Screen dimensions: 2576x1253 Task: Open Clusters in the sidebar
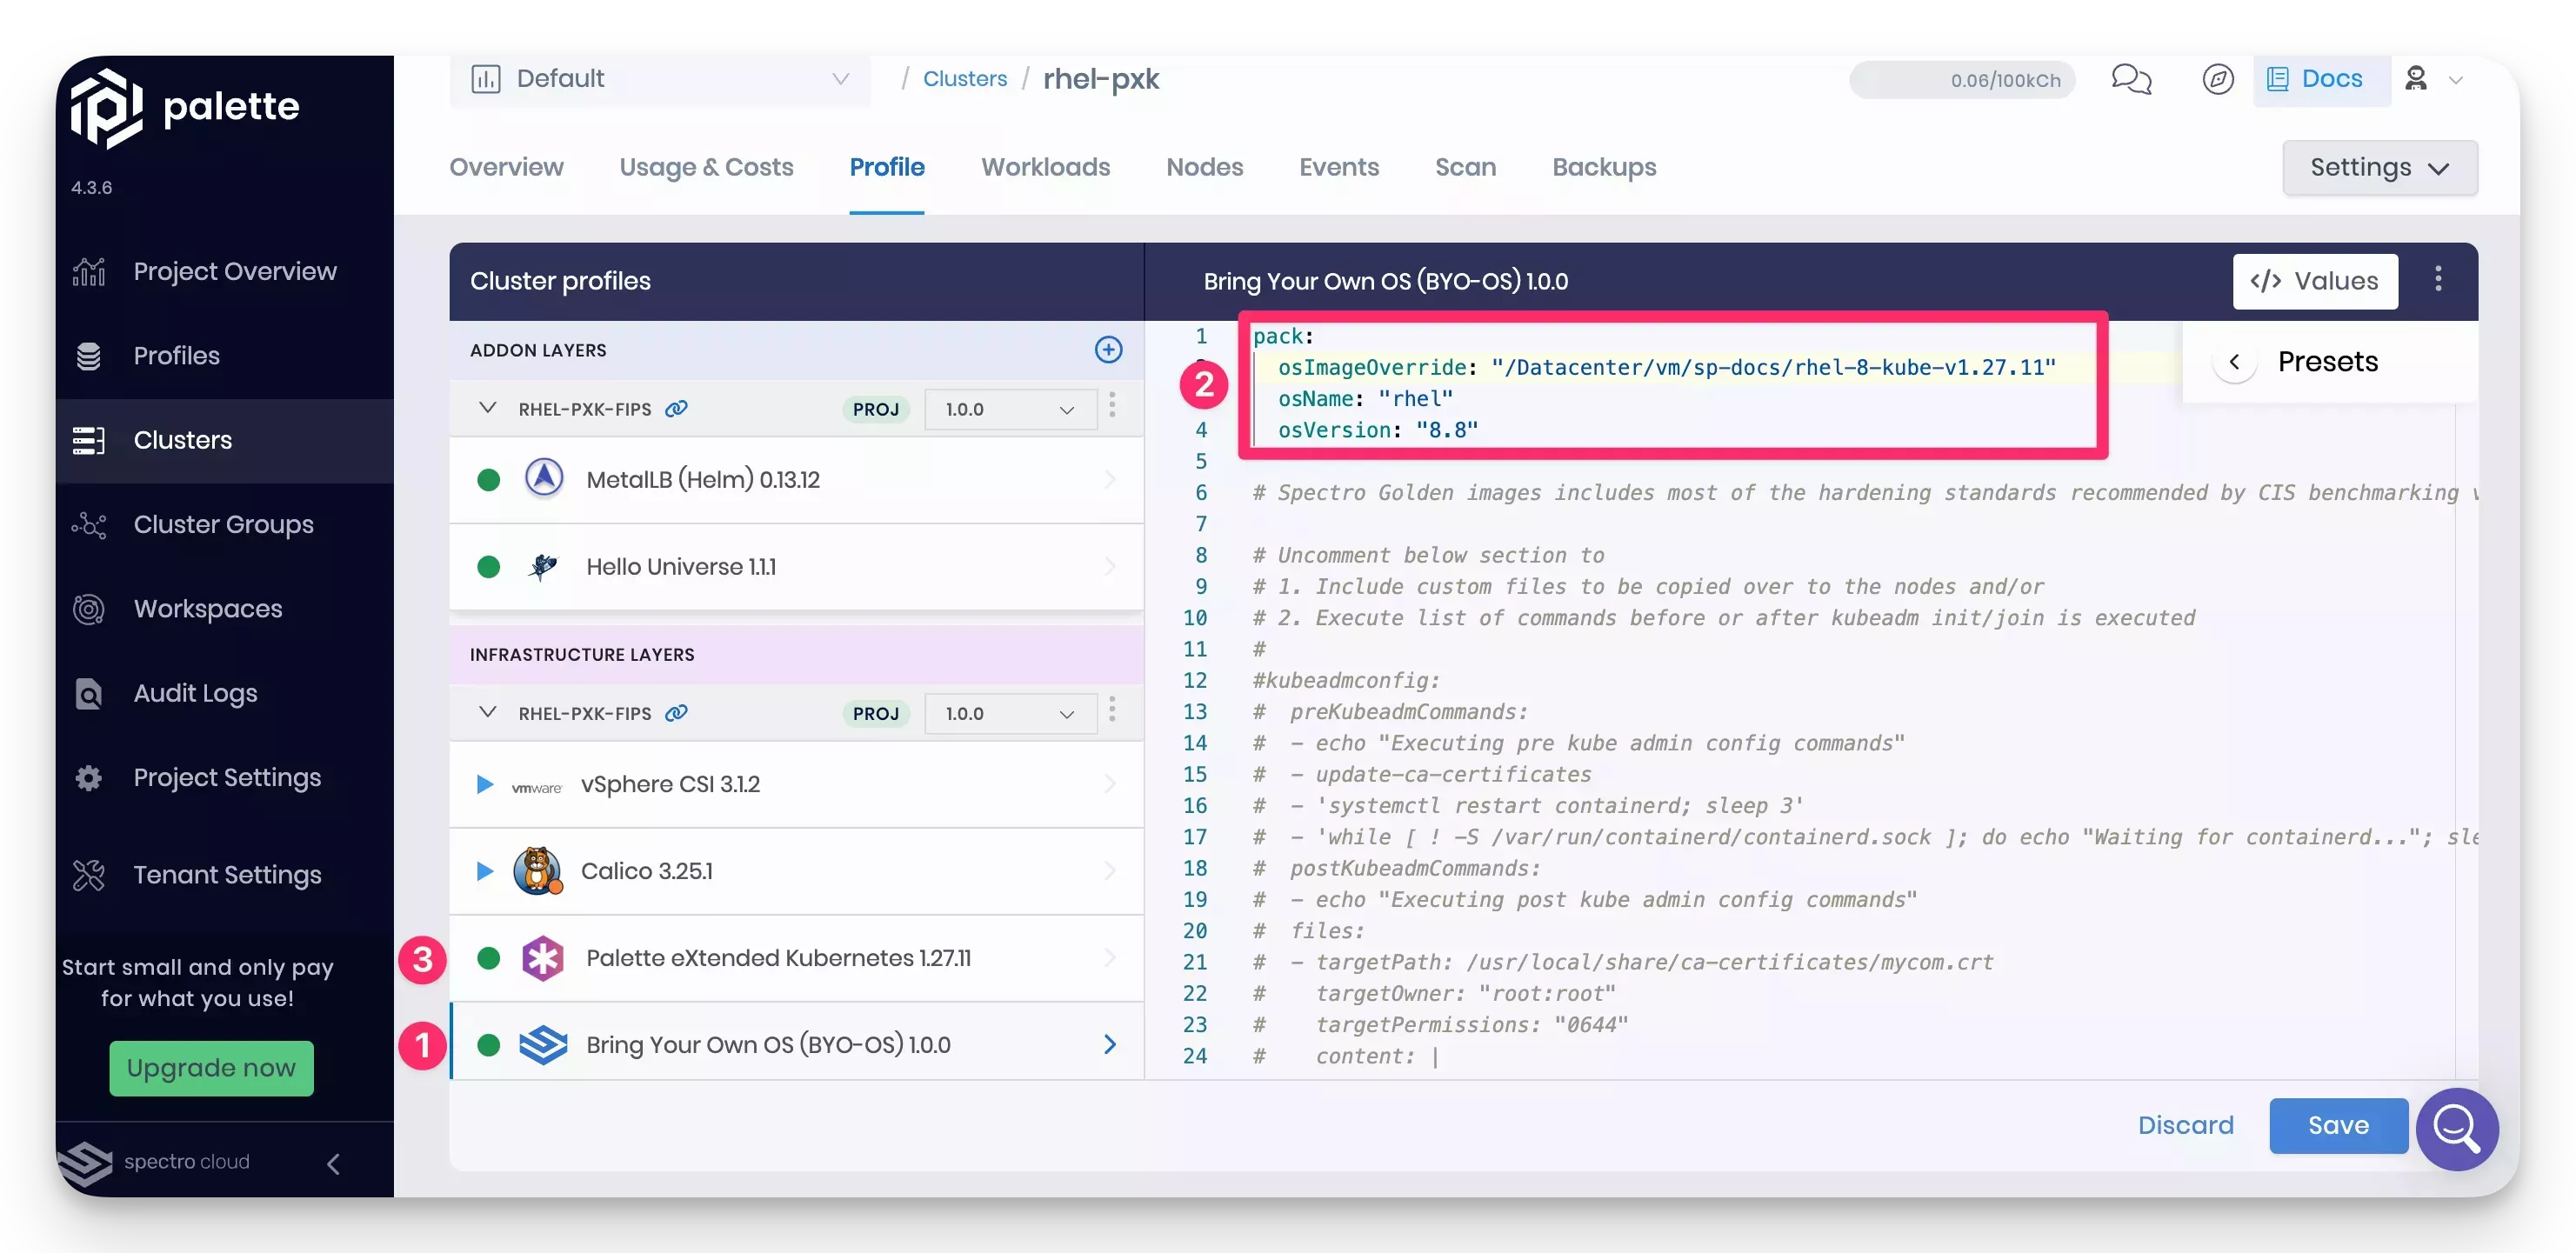click(x=225, y=440)
